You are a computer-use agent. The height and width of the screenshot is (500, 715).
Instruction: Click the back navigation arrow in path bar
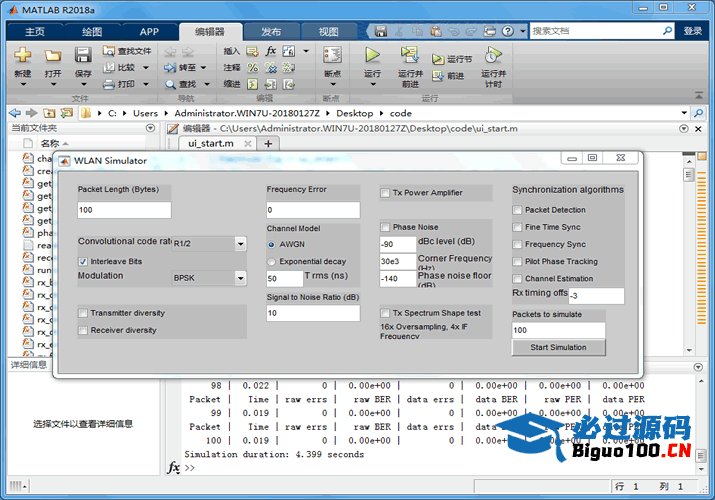(x=15, y=113)
